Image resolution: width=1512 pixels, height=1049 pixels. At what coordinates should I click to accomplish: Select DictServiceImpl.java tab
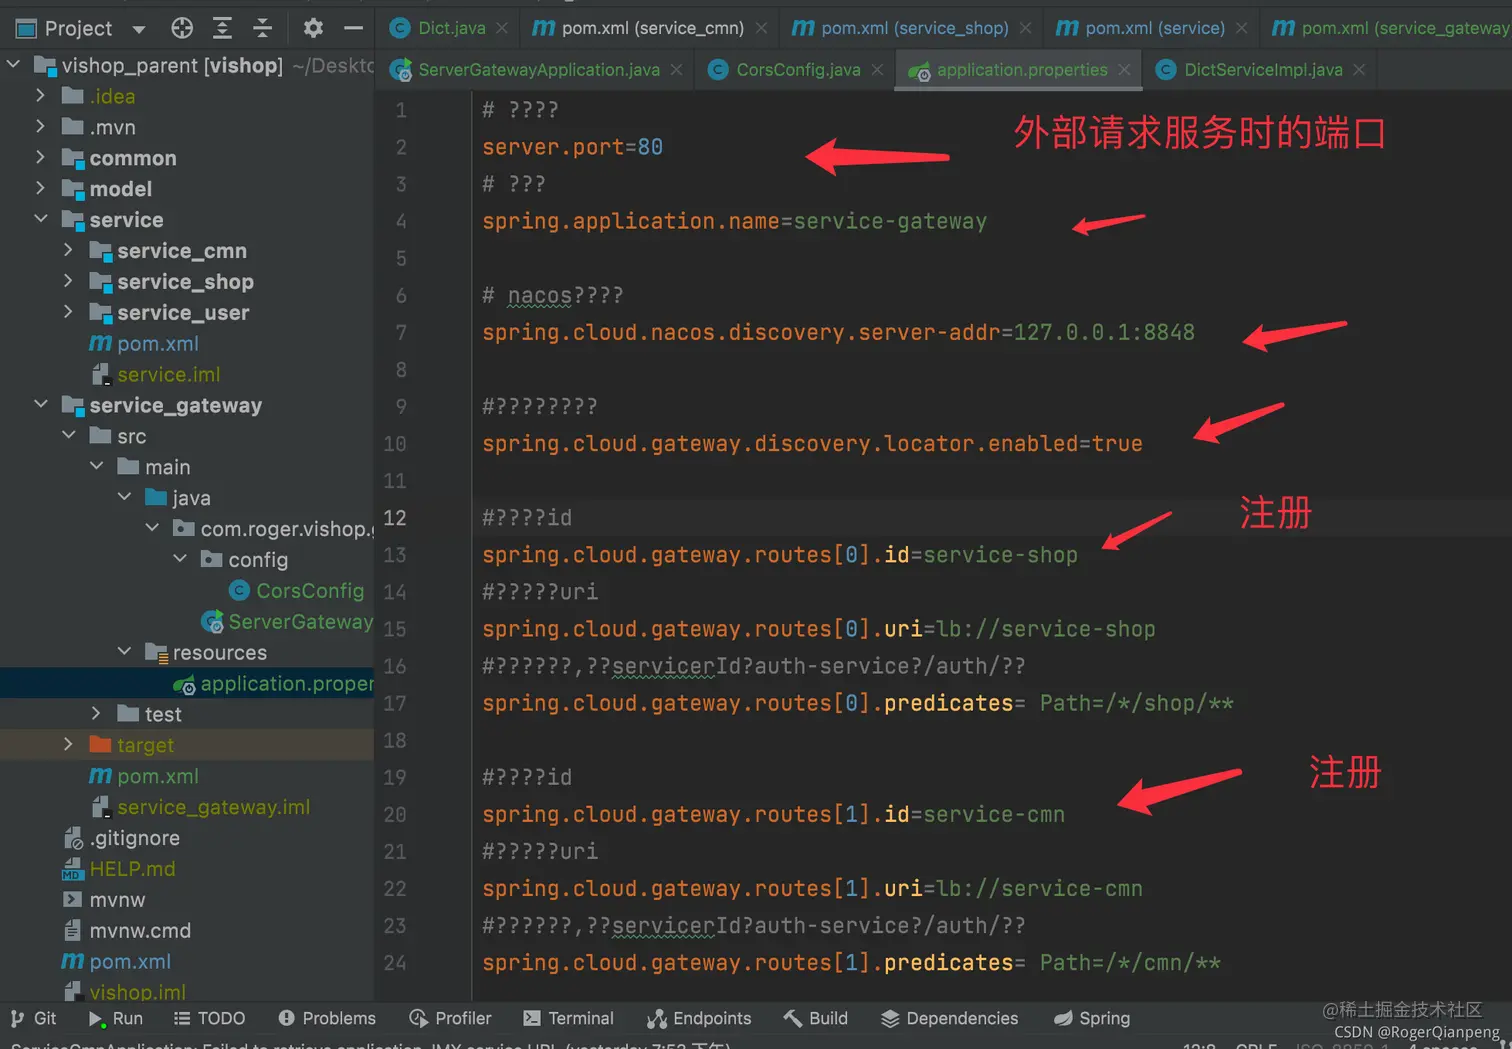click(x=1263, y=70)
